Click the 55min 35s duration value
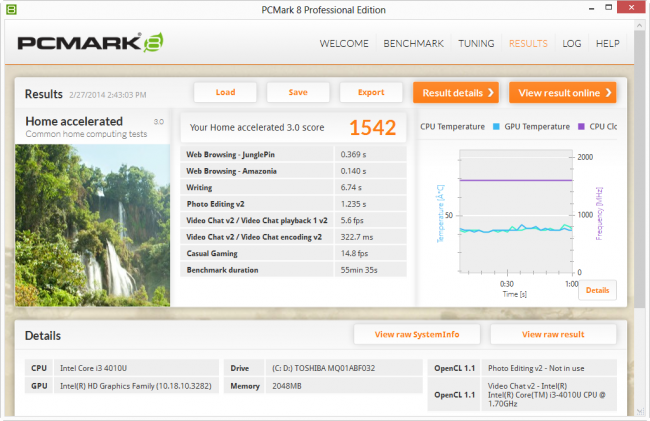The image size is (650, 421). click(359, 270)
